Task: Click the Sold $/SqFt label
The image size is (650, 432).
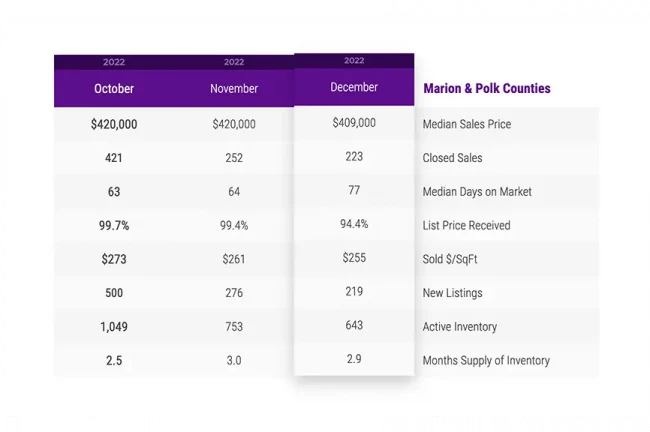Action: (x=450, y=260)
